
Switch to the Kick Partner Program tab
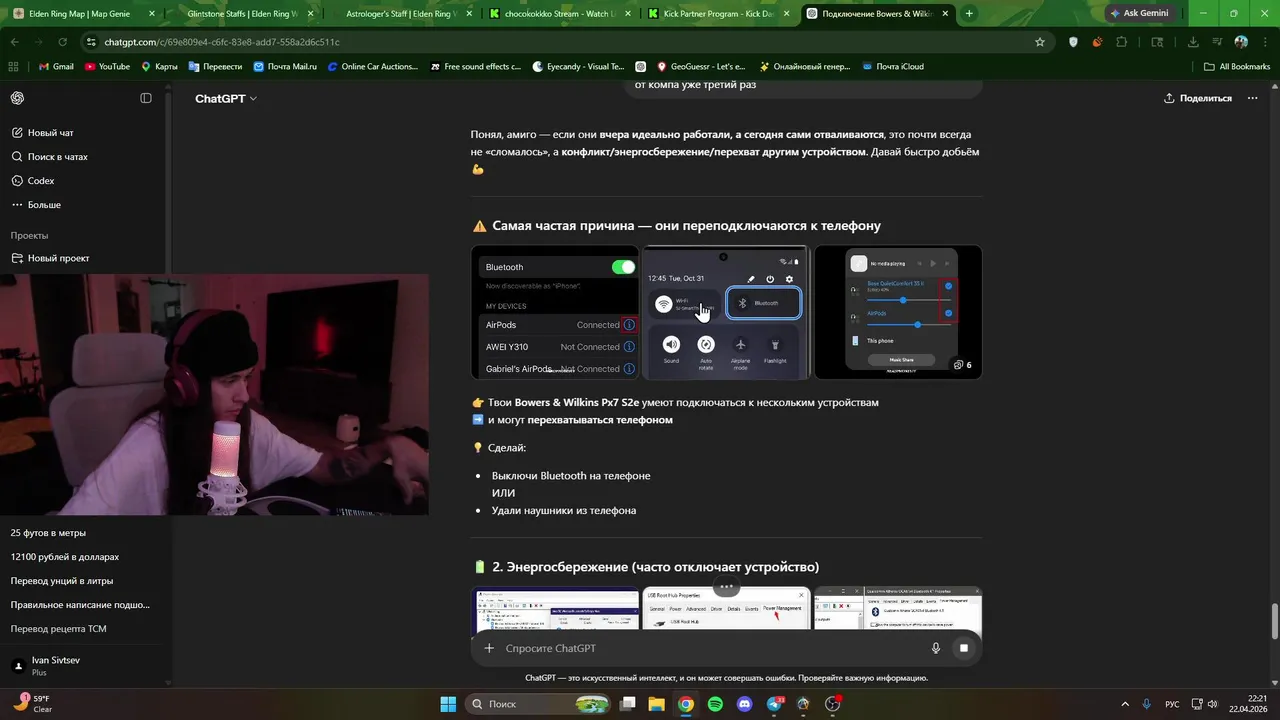(718, 14)
